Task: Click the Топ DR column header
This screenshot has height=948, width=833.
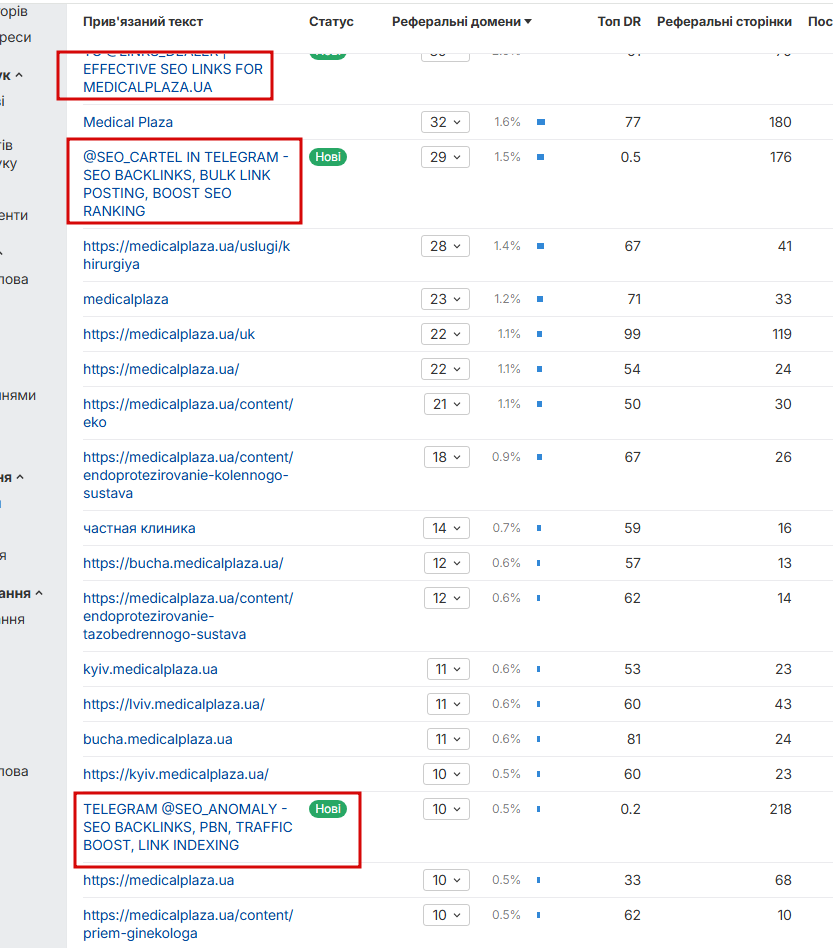Action: point(619,22)
